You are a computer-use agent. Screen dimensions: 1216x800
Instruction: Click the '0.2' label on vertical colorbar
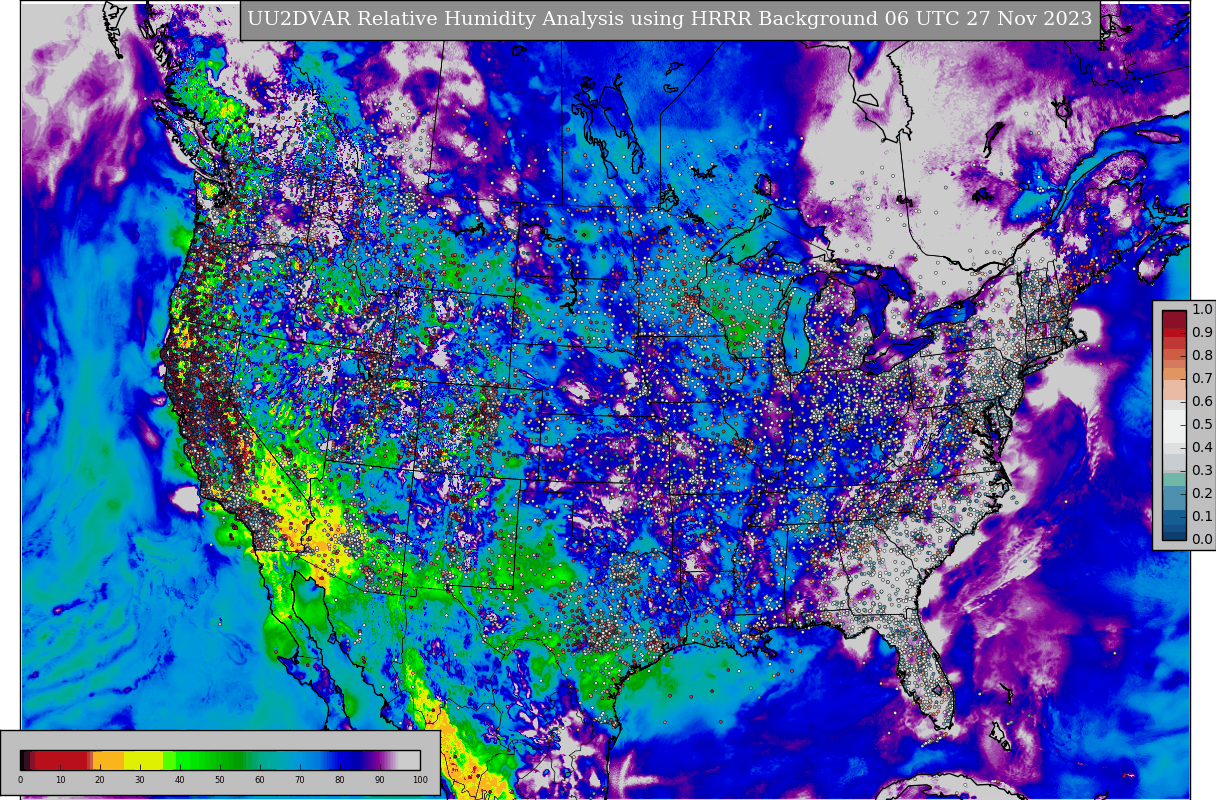coord(1201,493)
